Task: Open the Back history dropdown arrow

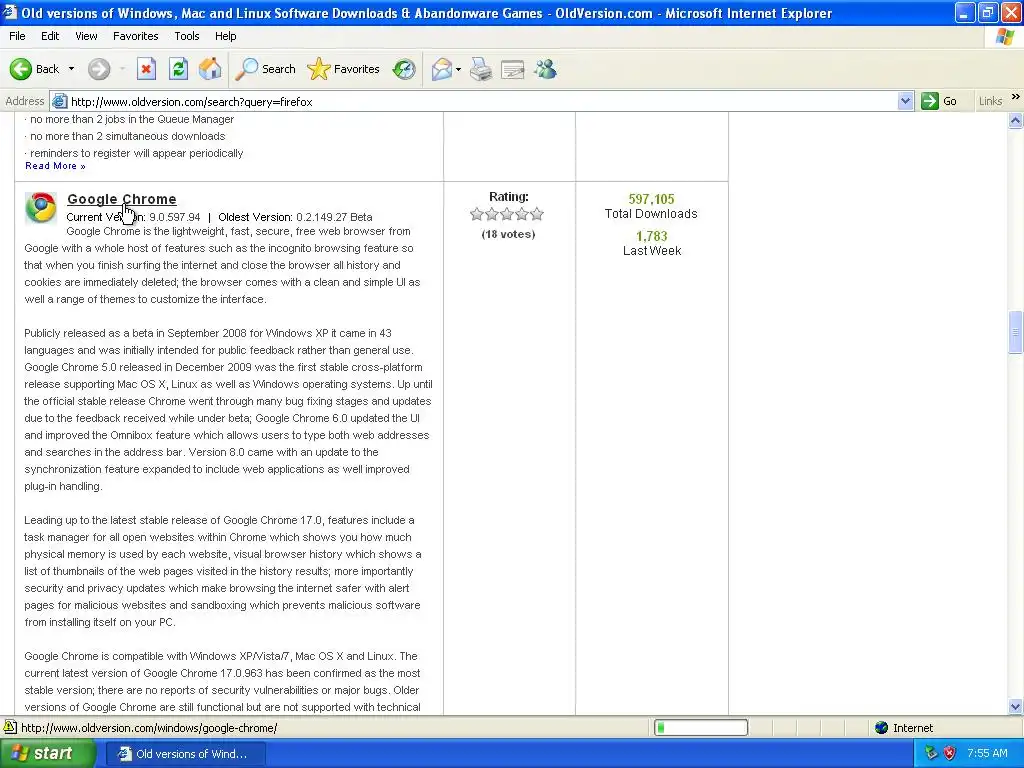Action: coord(71,69)
